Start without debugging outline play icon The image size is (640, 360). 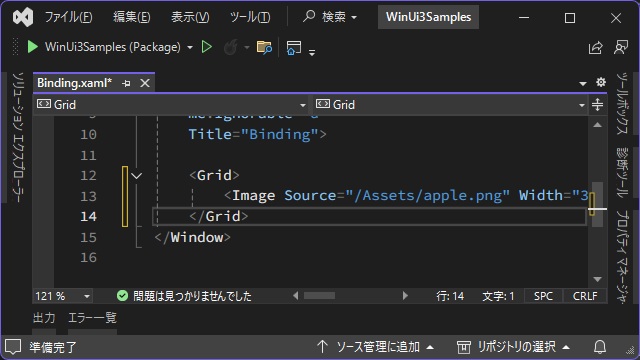pos(207,47)
